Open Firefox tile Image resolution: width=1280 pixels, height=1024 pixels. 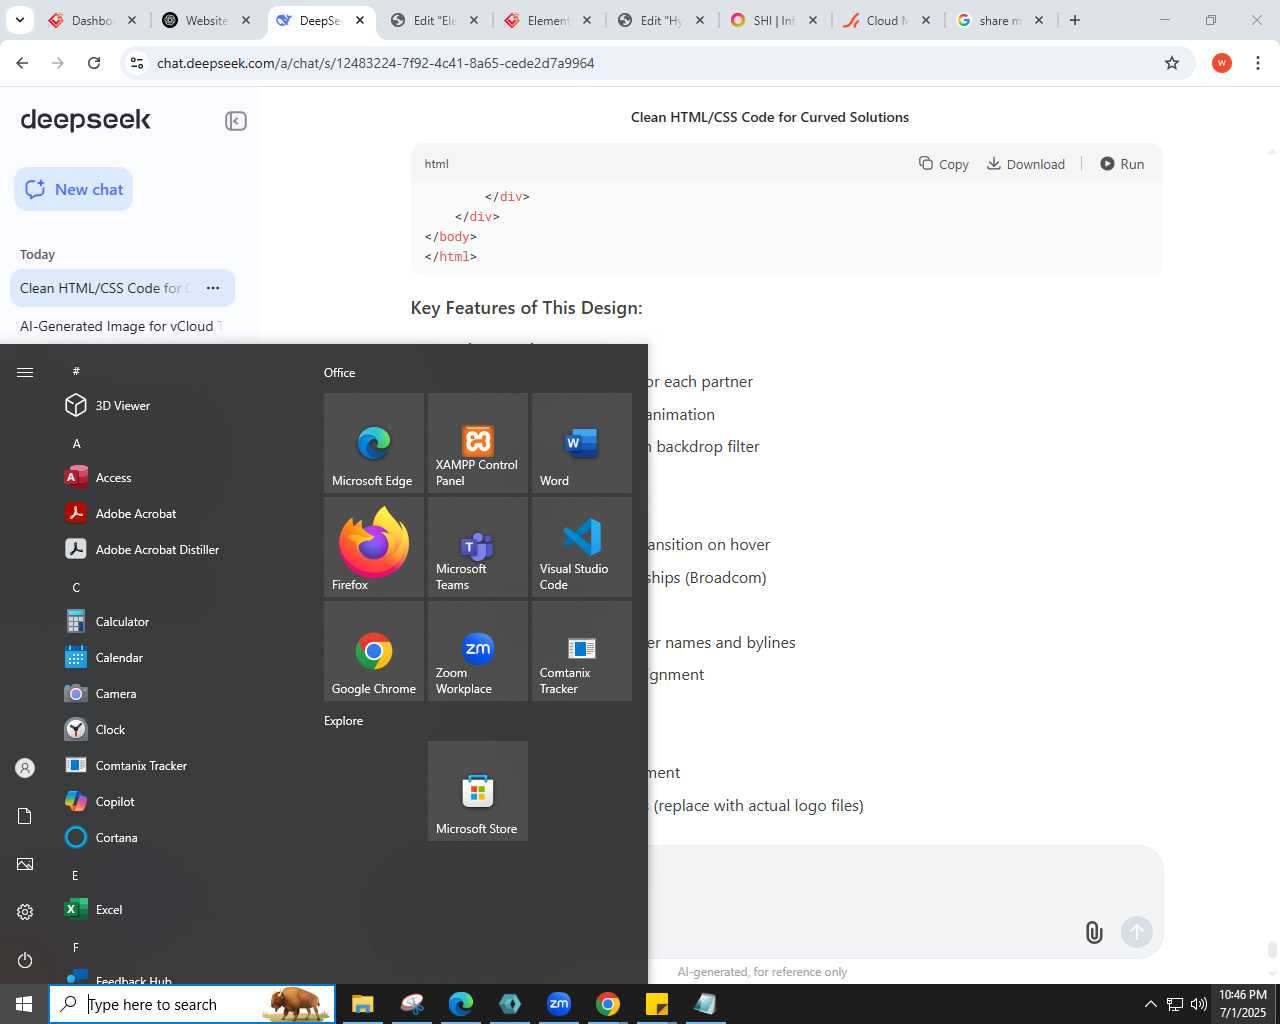pyautogui.click(x=374, y=547)
